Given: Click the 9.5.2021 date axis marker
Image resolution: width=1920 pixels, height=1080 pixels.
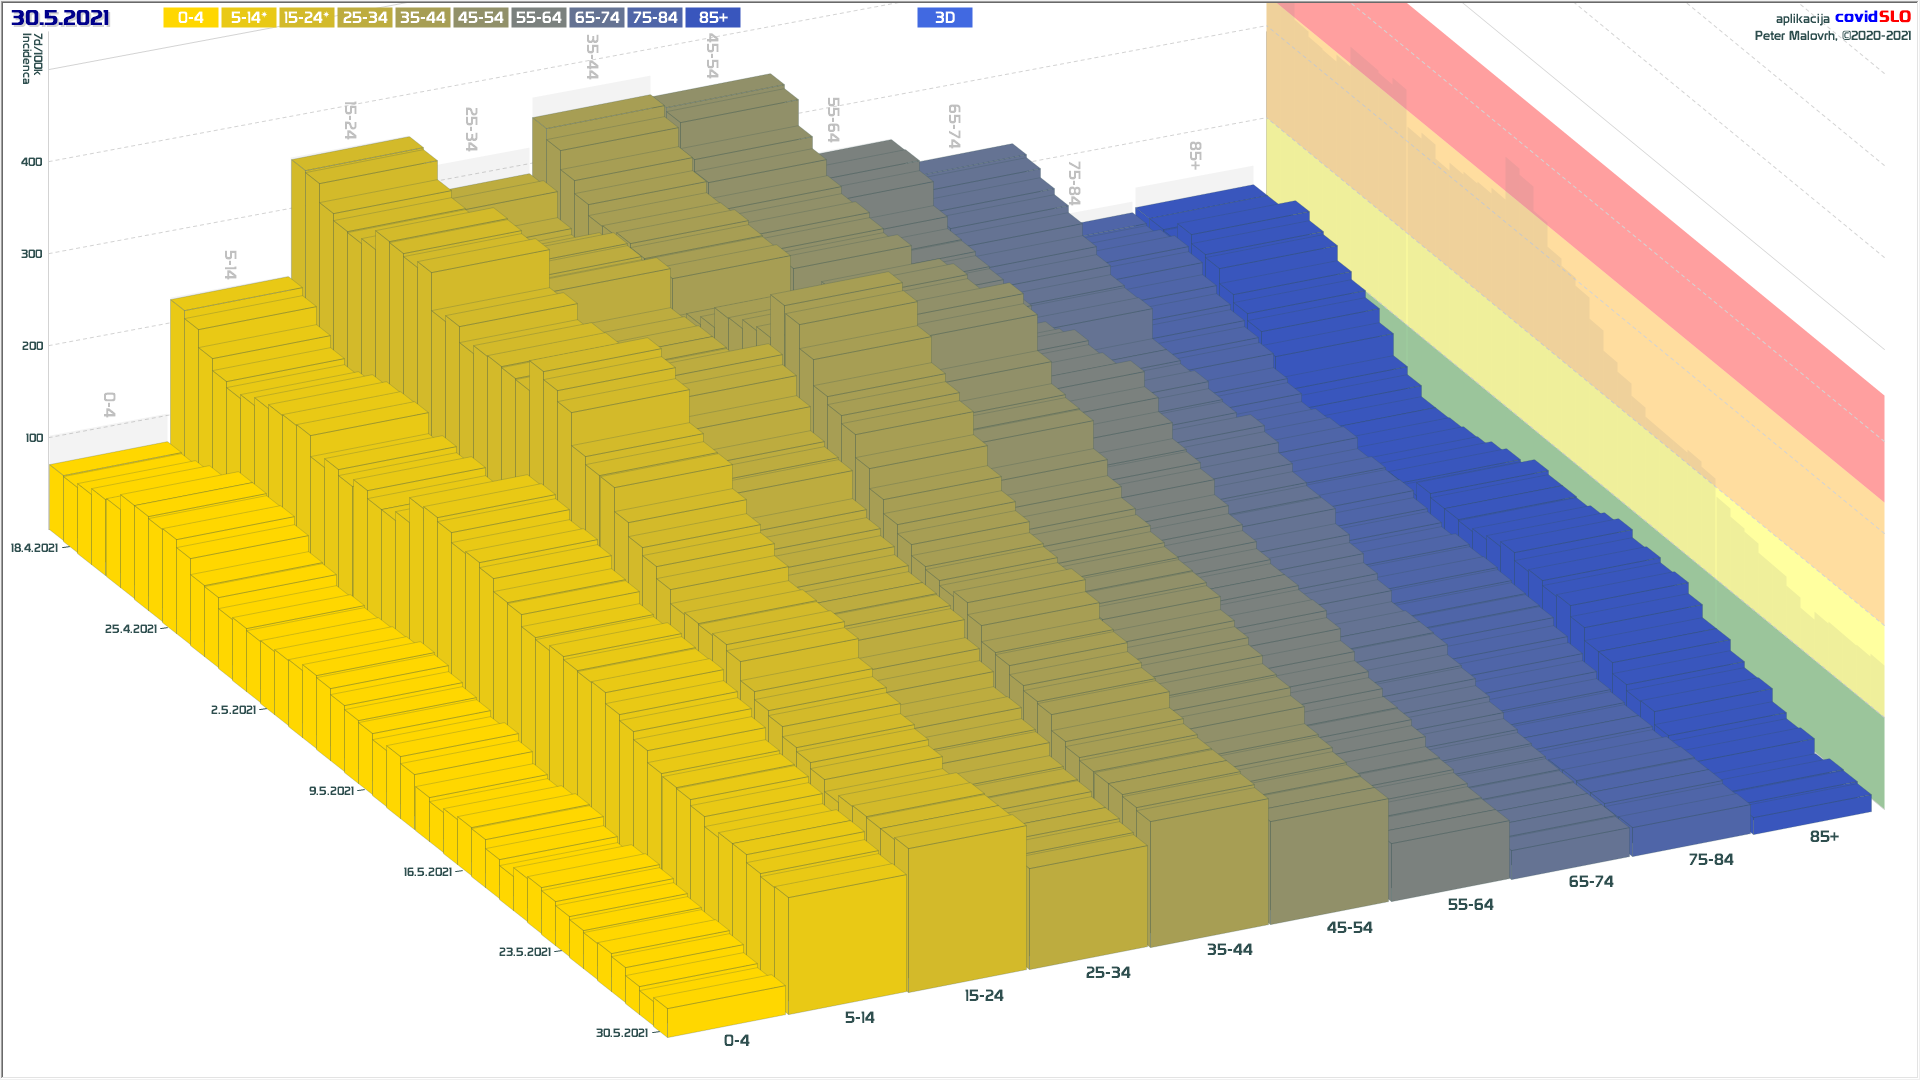Looking at the screenshot, I should (x=331, y=791).
